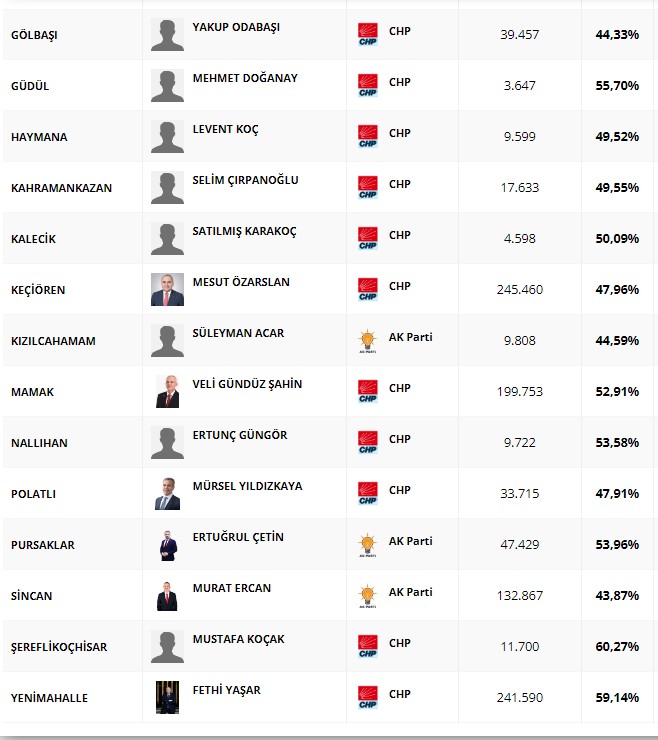Click the placeholder avatar of Yakup Odabaşı
This screenshot has width=658, height=740.
point(167,34)
